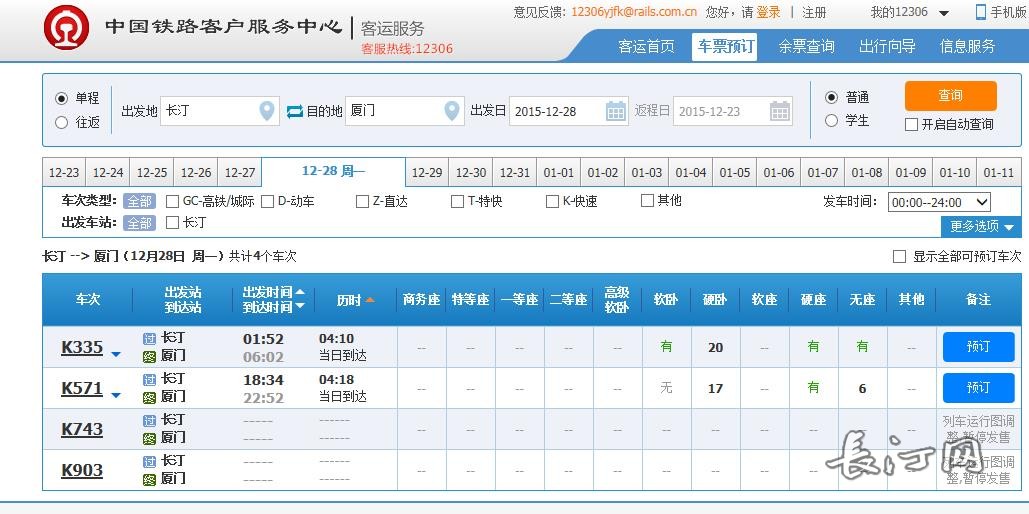Screen dimensions: 1029x514
Task: Book K335 with 预订 button
Action: [x=978, y=347]
